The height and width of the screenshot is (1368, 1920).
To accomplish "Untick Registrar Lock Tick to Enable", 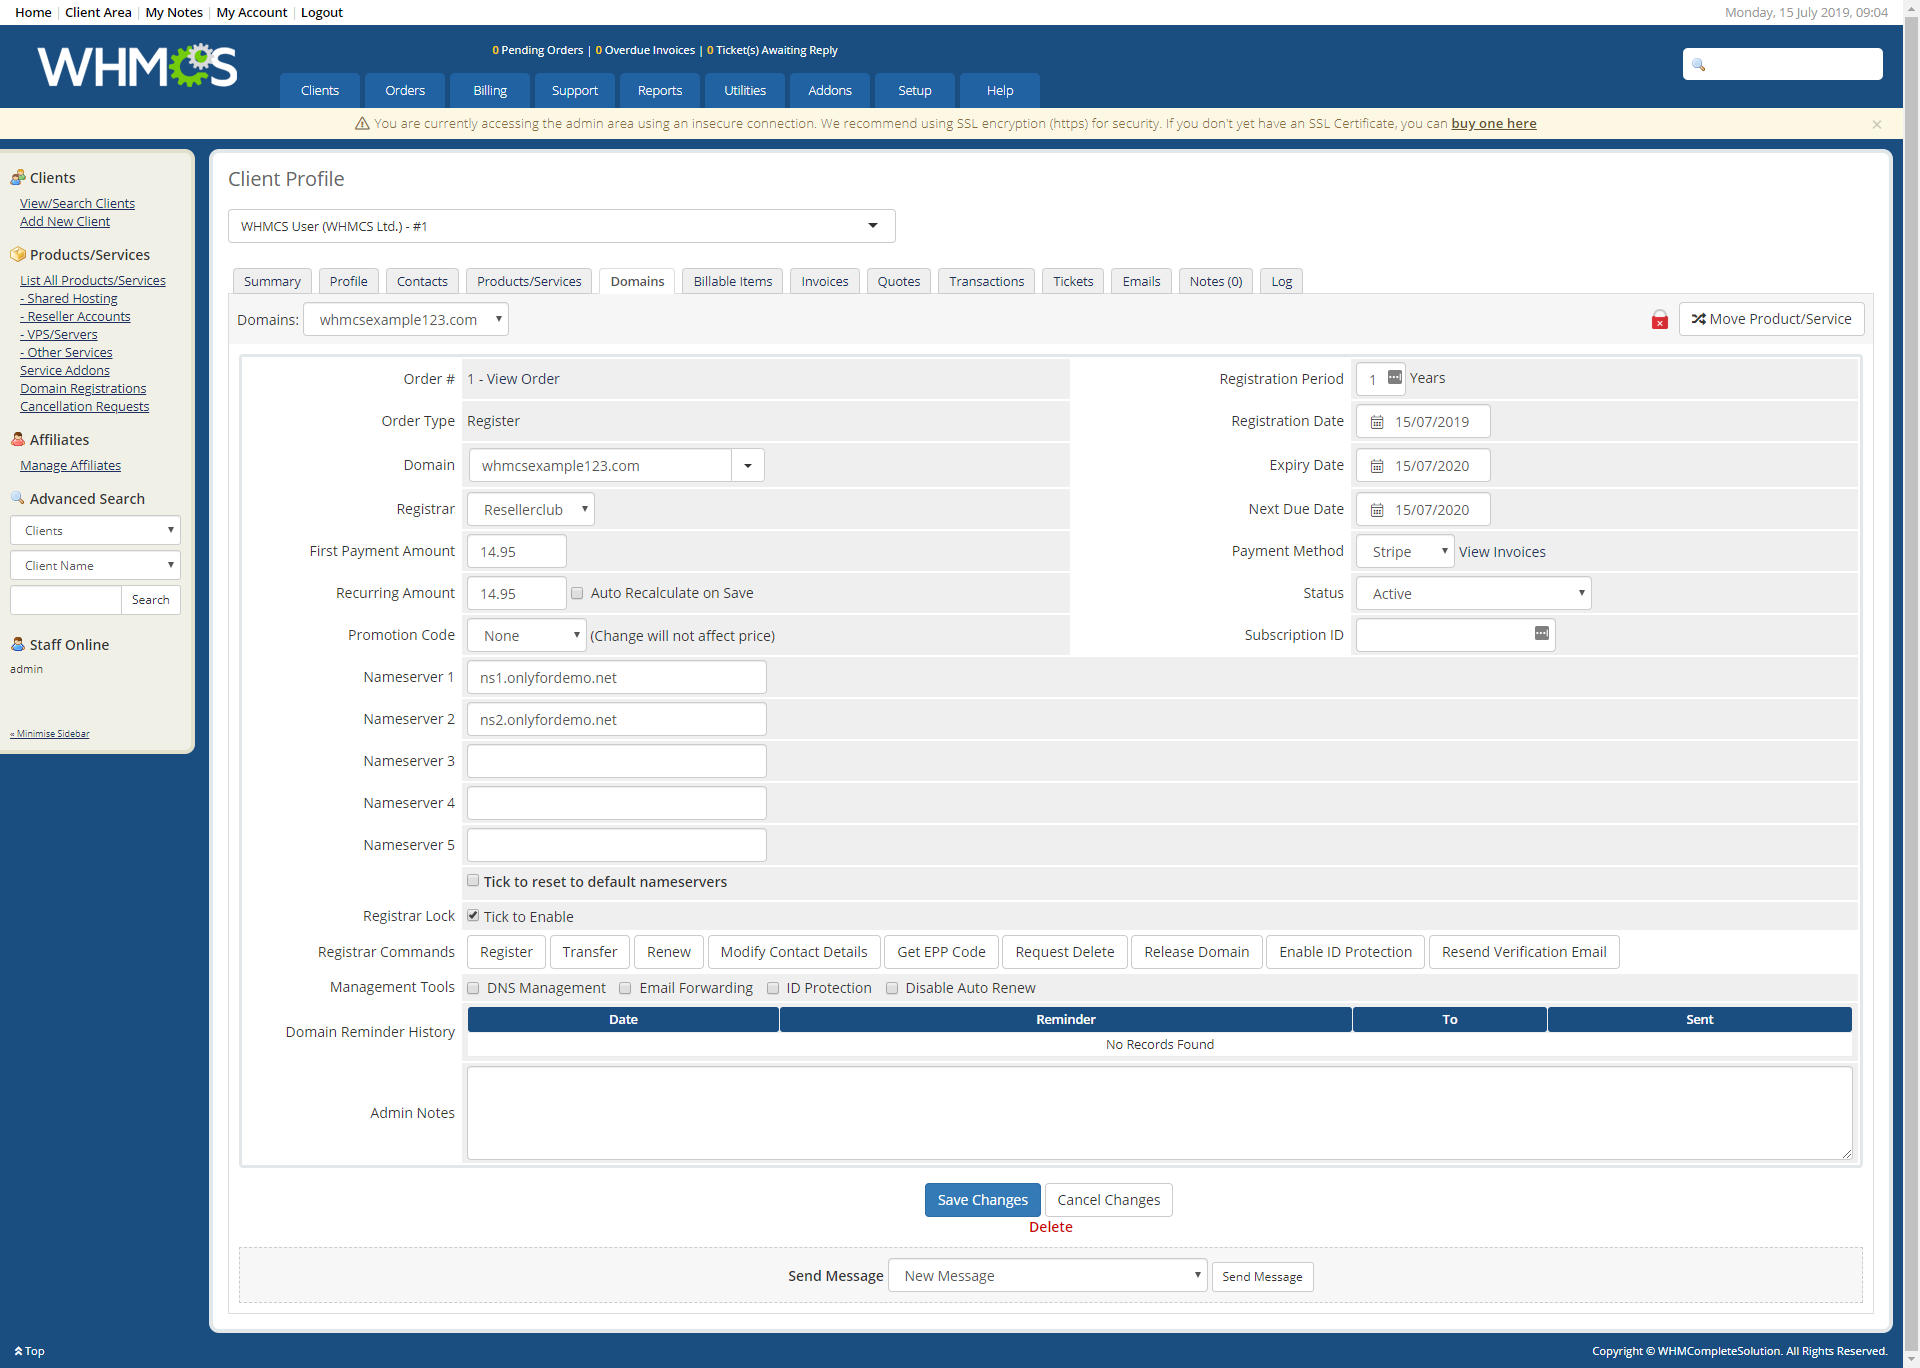I will [x=473, y=916].
